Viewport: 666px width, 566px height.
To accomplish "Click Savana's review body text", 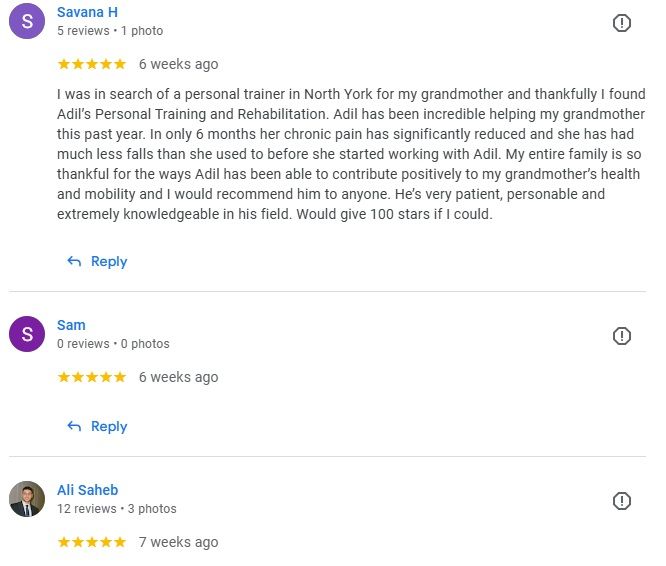I will tap(350, 154).
